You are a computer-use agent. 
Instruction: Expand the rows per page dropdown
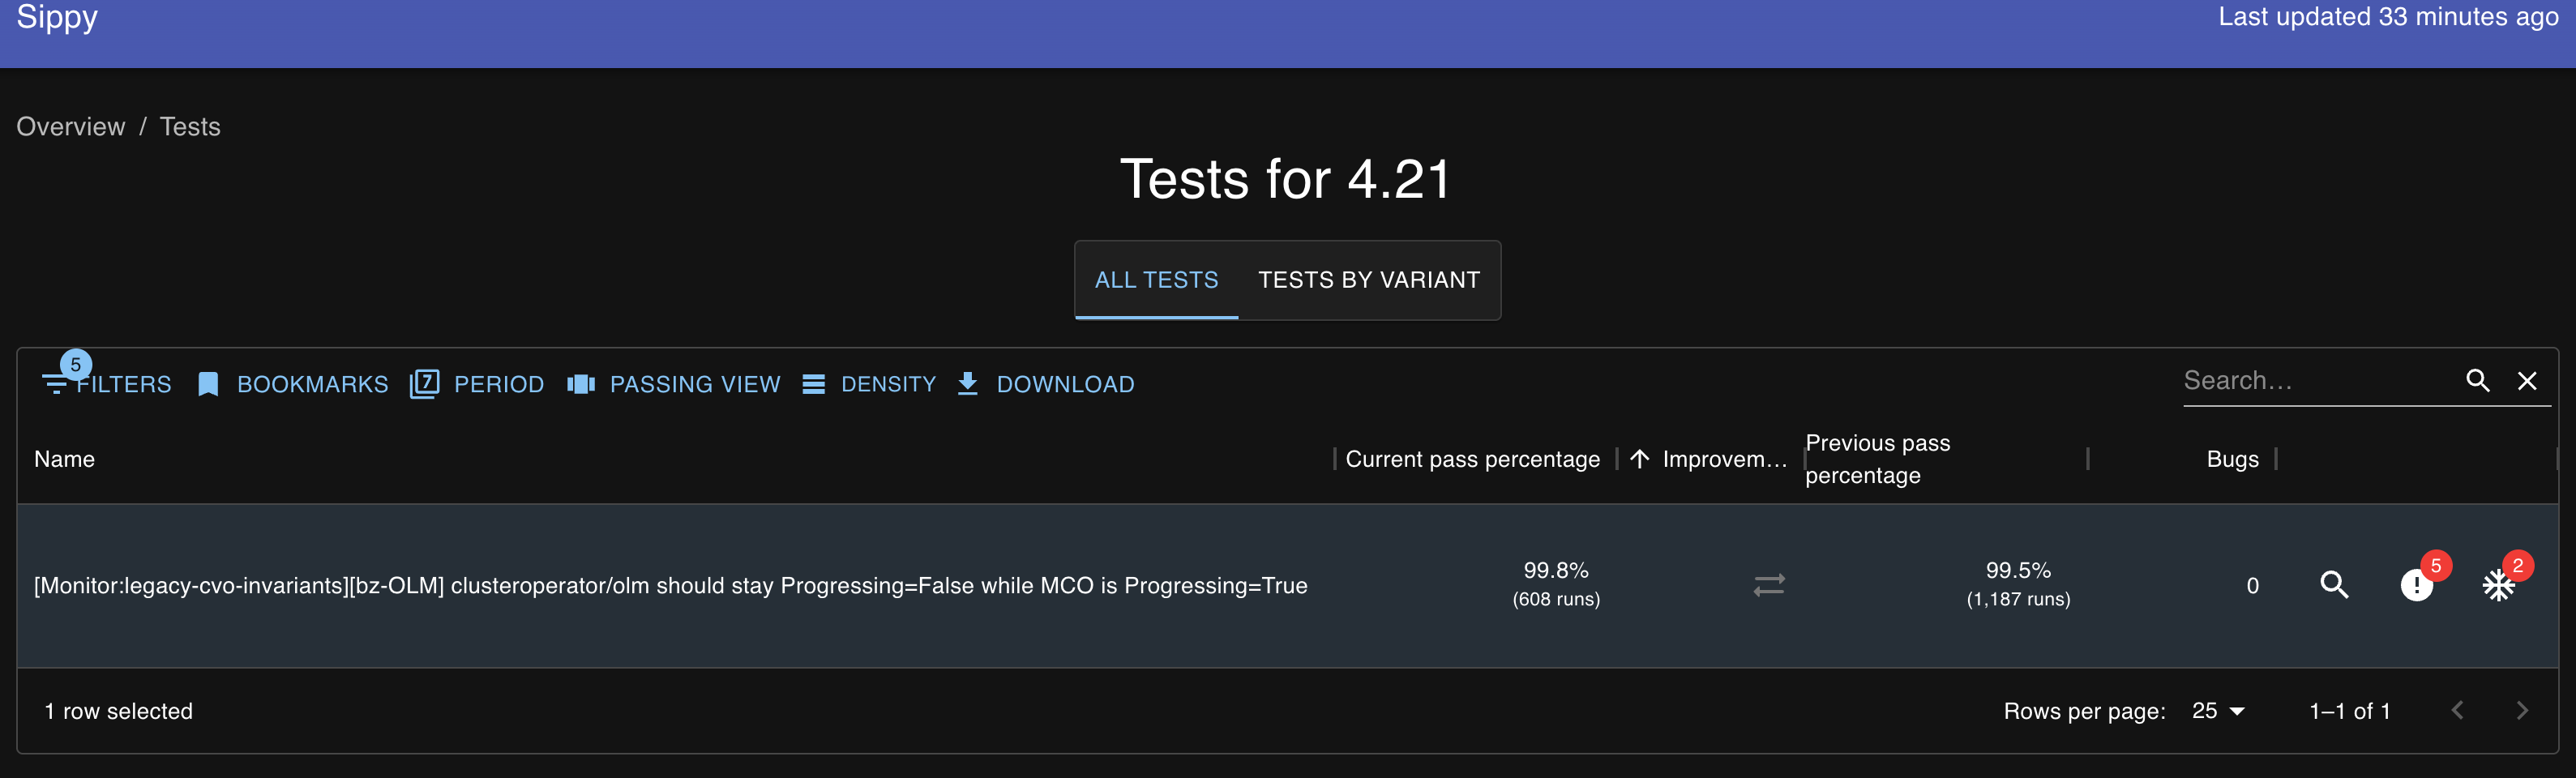click(x=2218, y=711)
